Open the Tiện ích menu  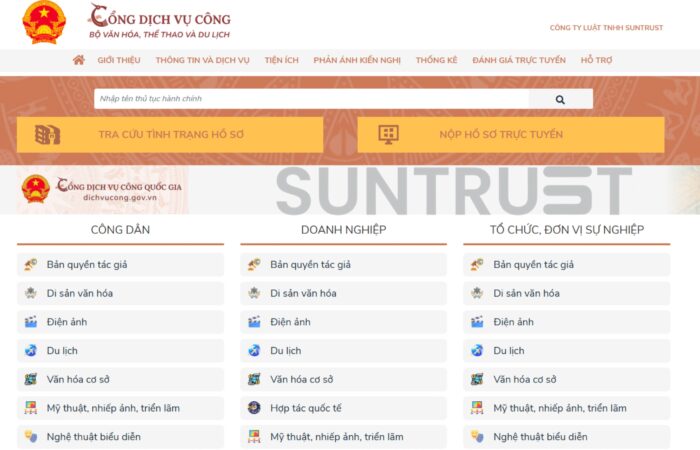point(282,60)
